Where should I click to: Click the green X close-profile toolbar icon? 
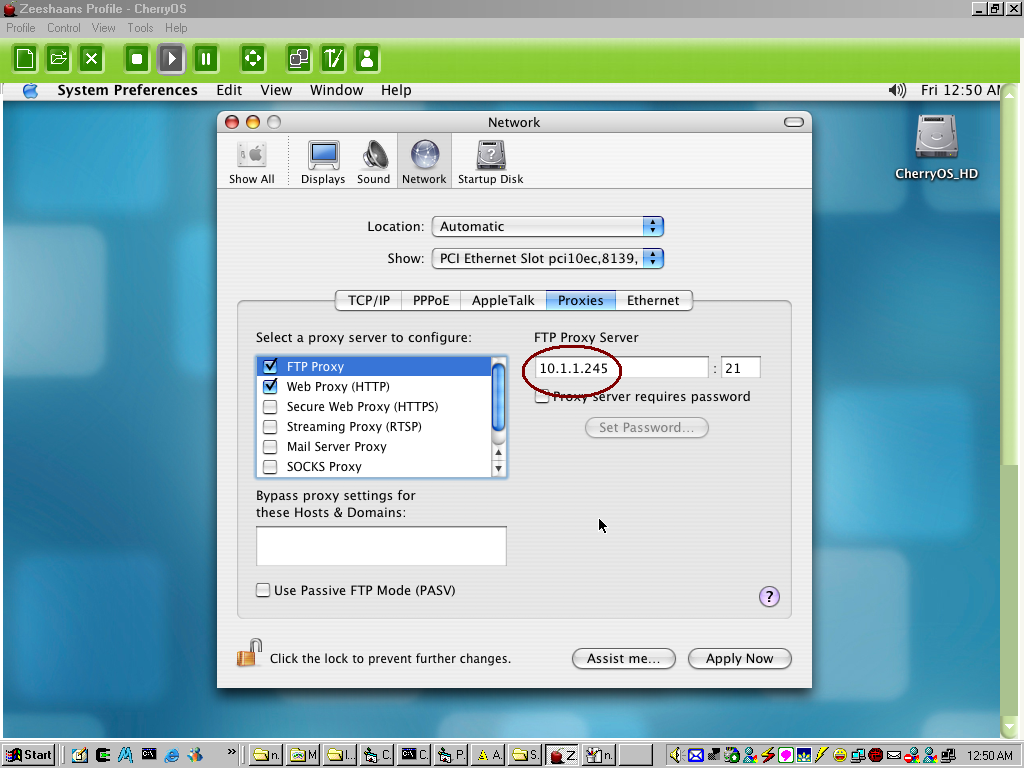tap(91, 59)
